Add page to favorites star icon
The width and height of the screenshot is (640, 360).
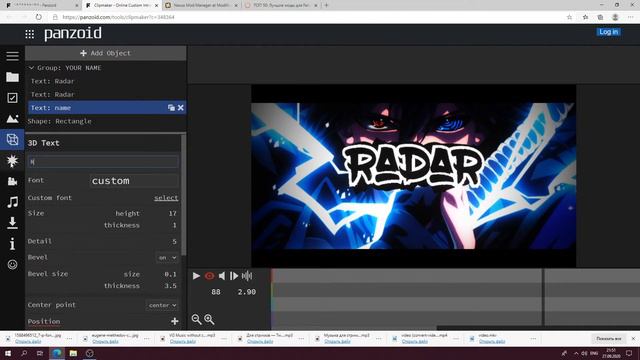[569, 17]
